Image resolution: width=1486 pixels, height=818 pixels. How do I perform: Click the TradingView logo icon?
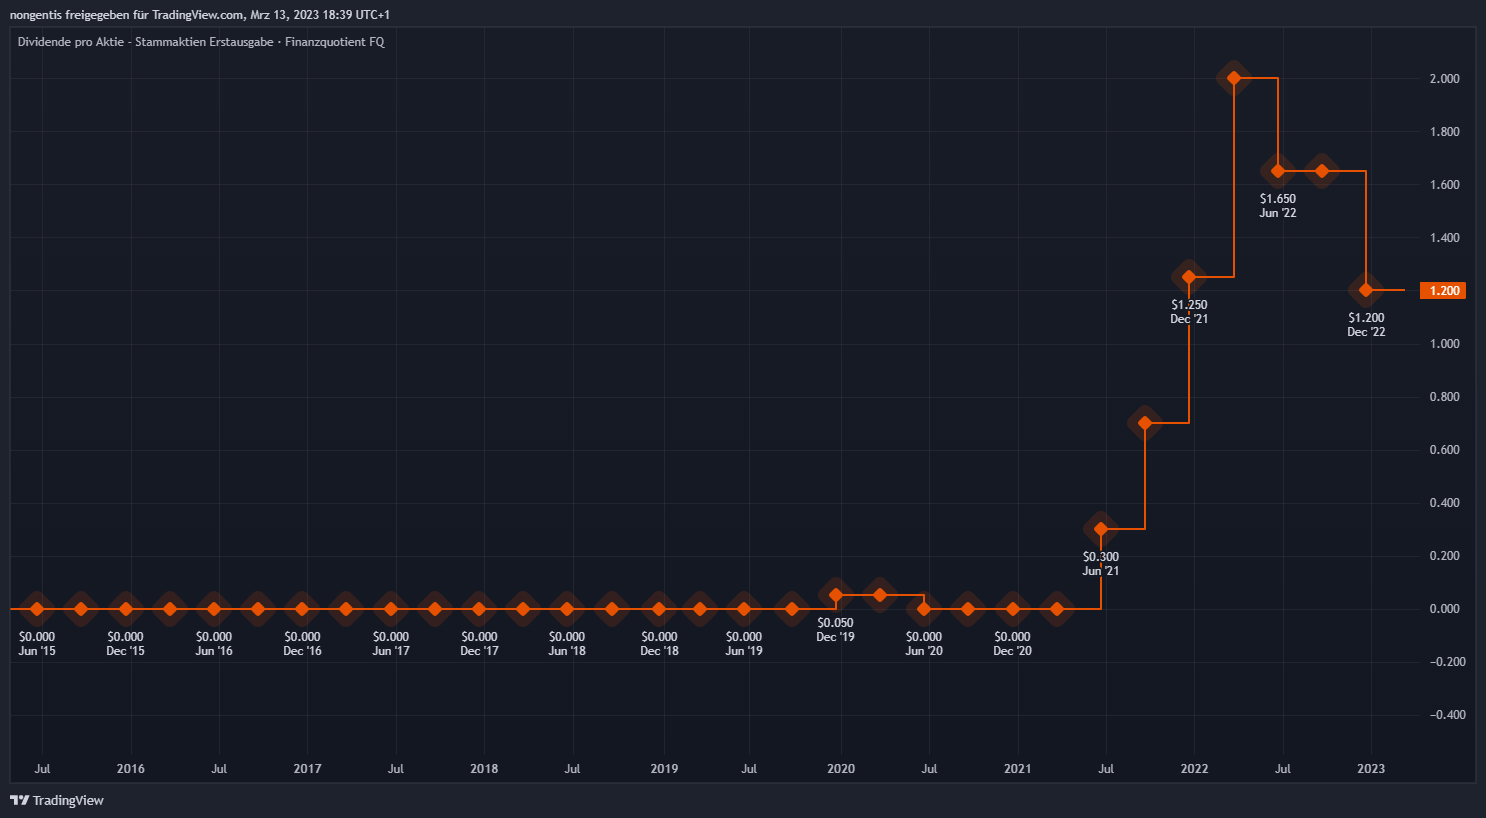[x=19, y=800]
